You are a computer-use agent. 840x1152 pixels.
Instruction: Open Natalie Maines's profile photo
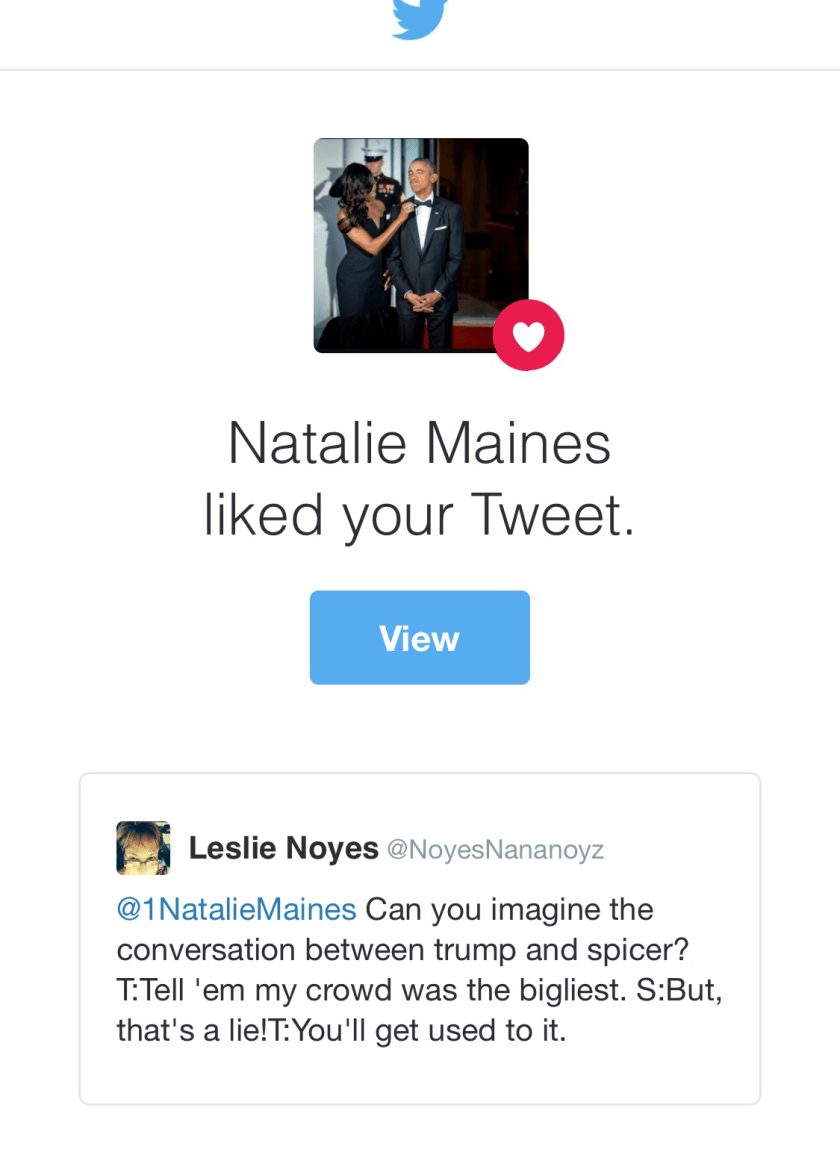[x=420, y=245]
